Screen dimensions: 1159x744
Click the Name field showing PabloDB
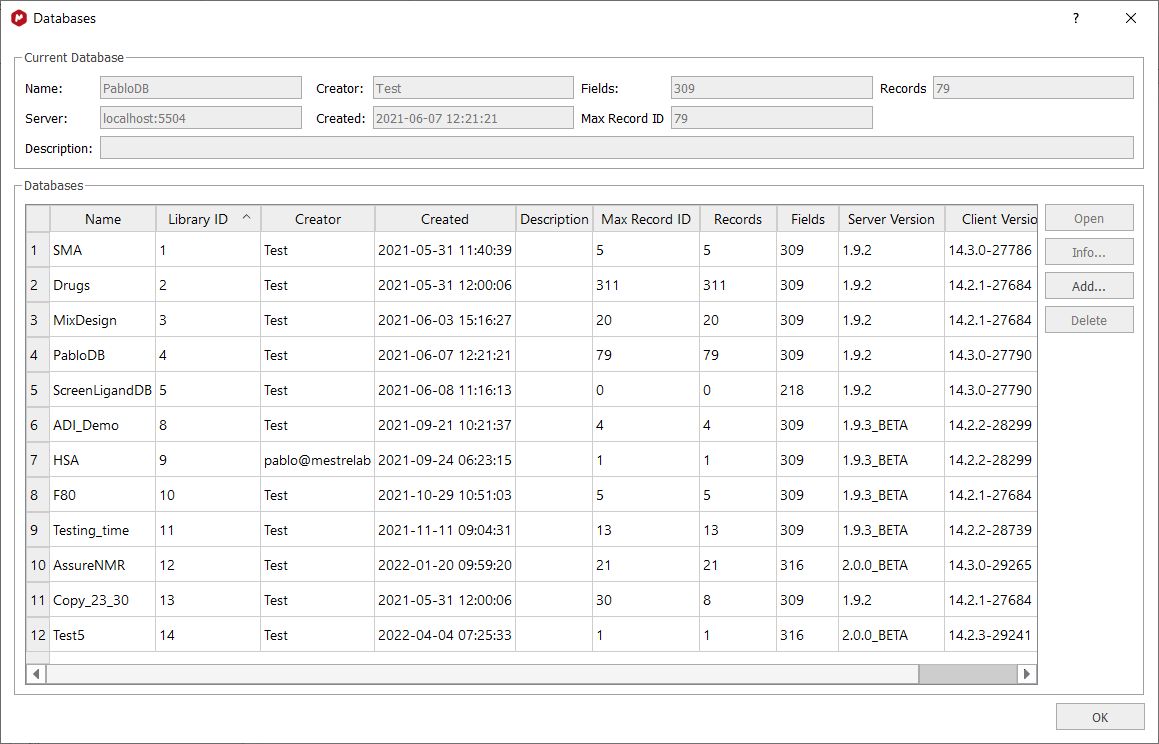click(201, 88)
